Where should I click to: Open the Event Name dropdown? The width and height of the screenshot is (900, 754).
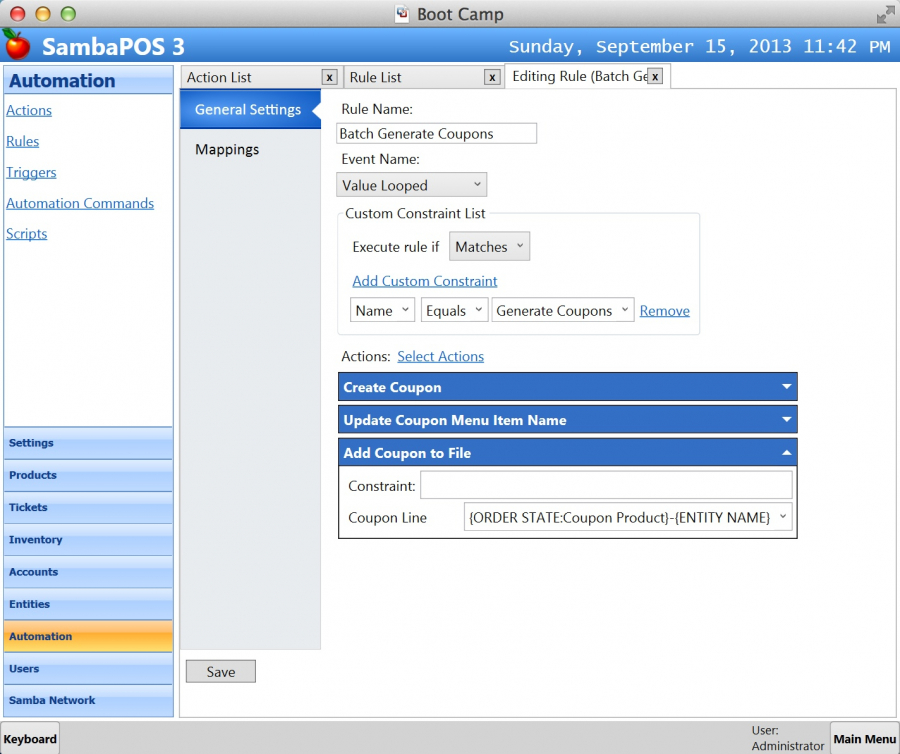pyautogui.click(x=412, y=185)
